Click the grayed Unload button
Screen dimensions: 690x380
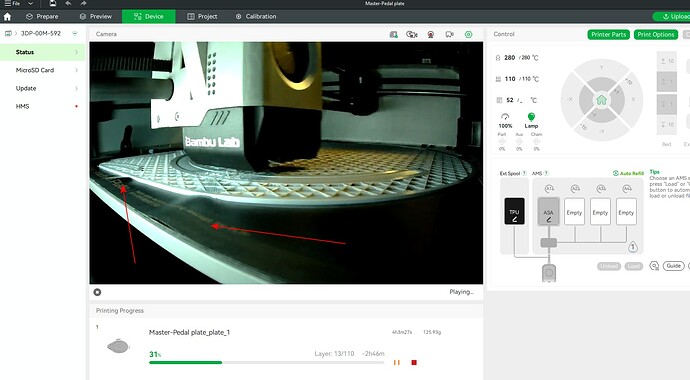pyautogui.click(x=609, y=266)
